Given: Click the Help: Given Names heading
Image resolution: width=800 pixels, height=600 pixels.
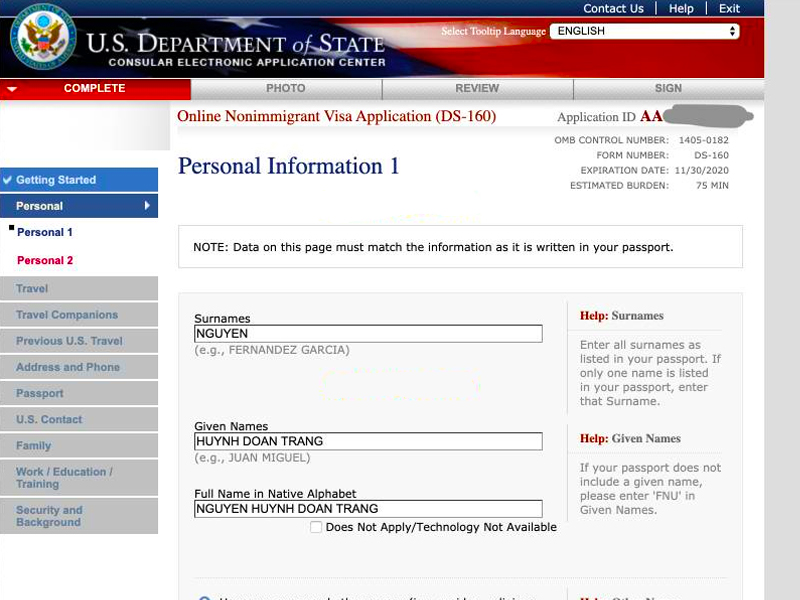Looking at the screenshot, I should (x=630, y=438).
